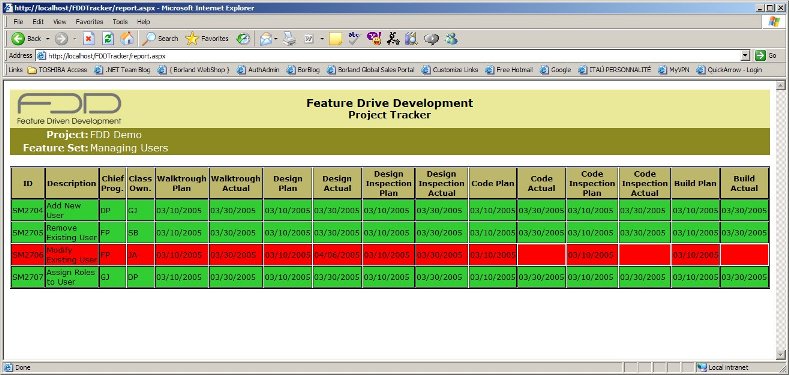This screenshot has width=789, height=375.
Task: Open the Mail icon in the toolbar
Action: coord(266,39)
